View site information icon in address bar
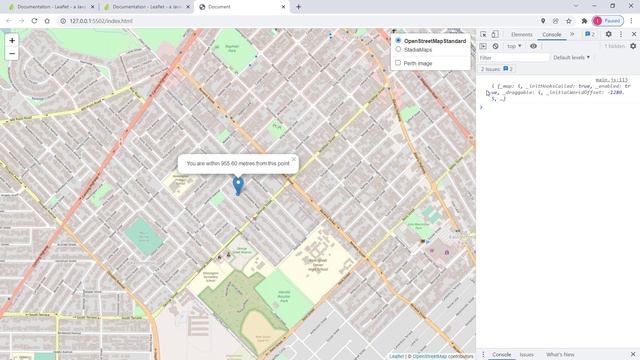The height and width of the screenshot is (360, 640). click(x=63, y=21)
